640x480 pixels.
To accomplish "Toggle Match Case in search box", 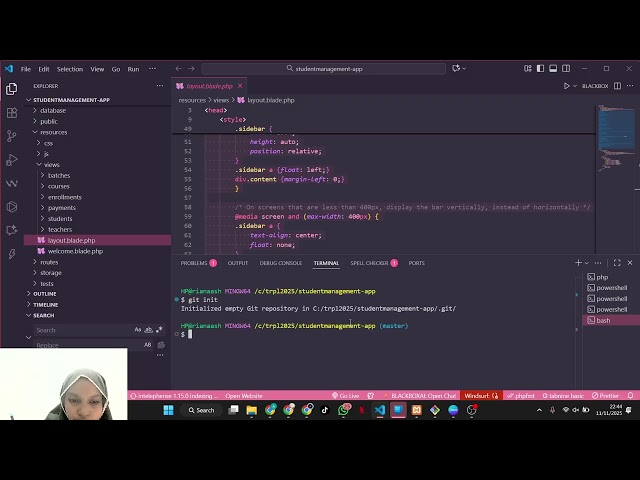I will click(138, 330).
